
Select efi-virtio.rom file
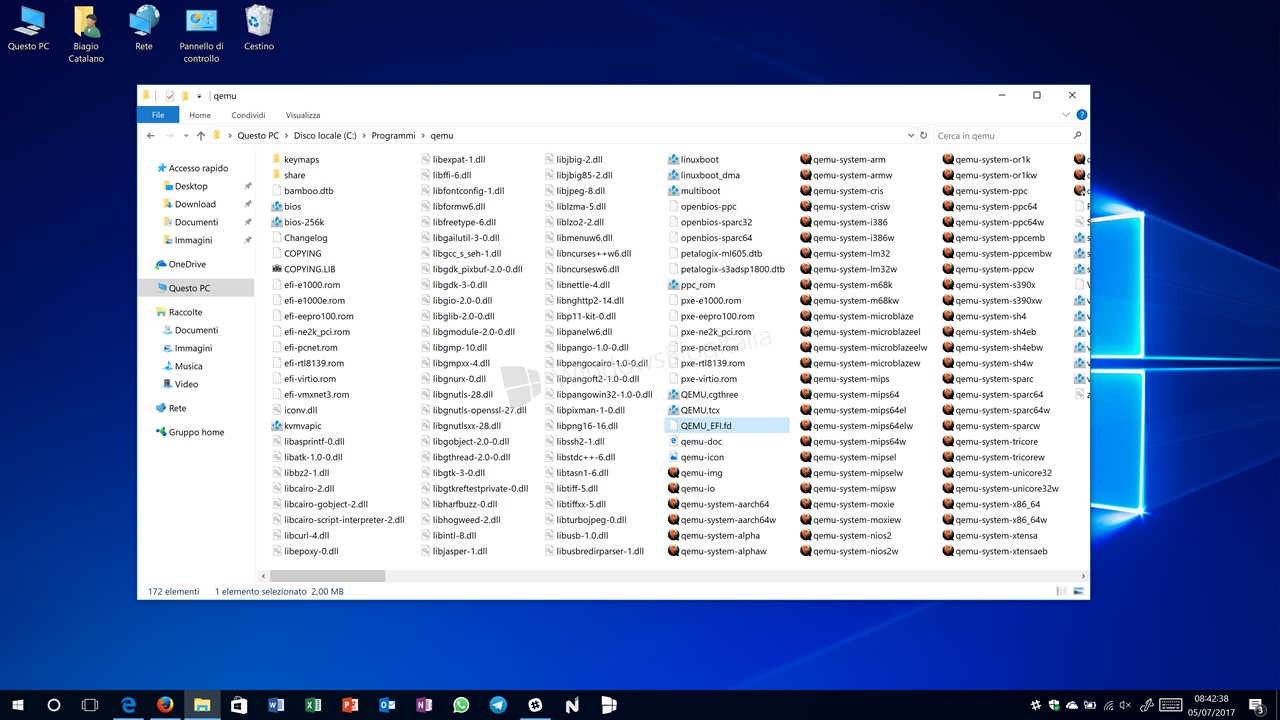point(310,379)
